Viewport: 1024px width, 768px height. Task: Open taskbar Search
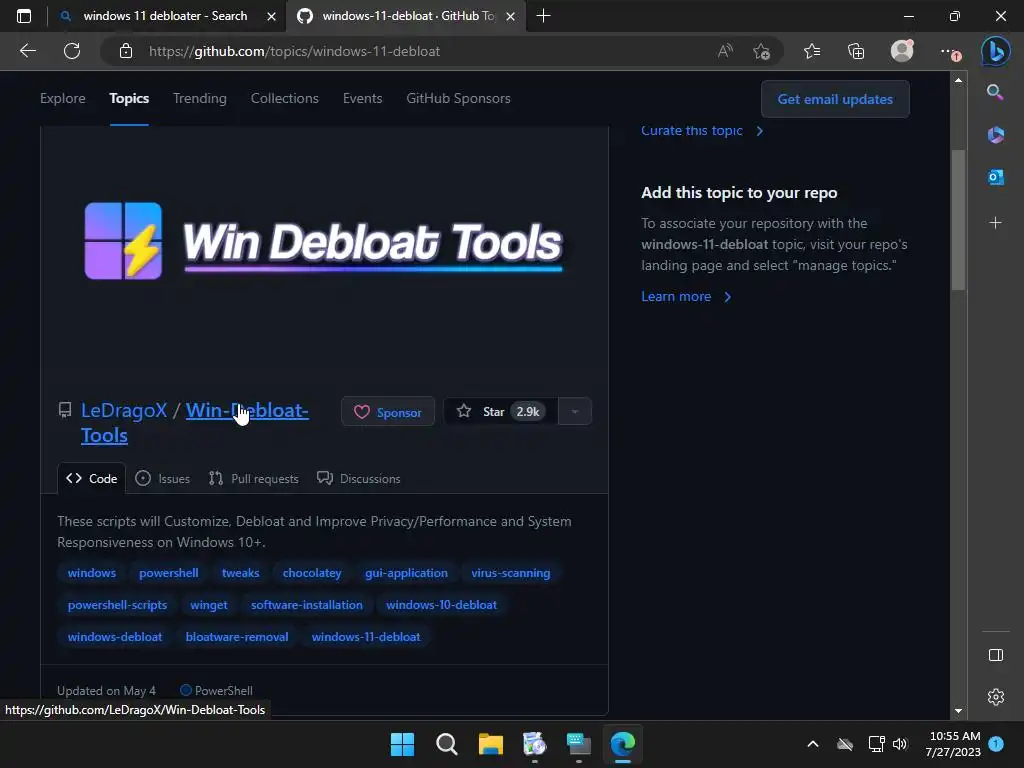pos(447,744)
